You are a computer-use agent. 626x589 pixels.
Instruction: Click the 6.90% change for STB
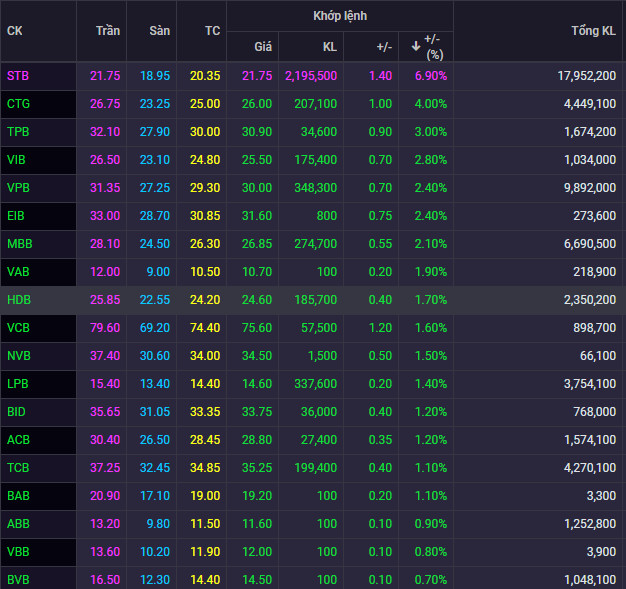click(431, 76)
